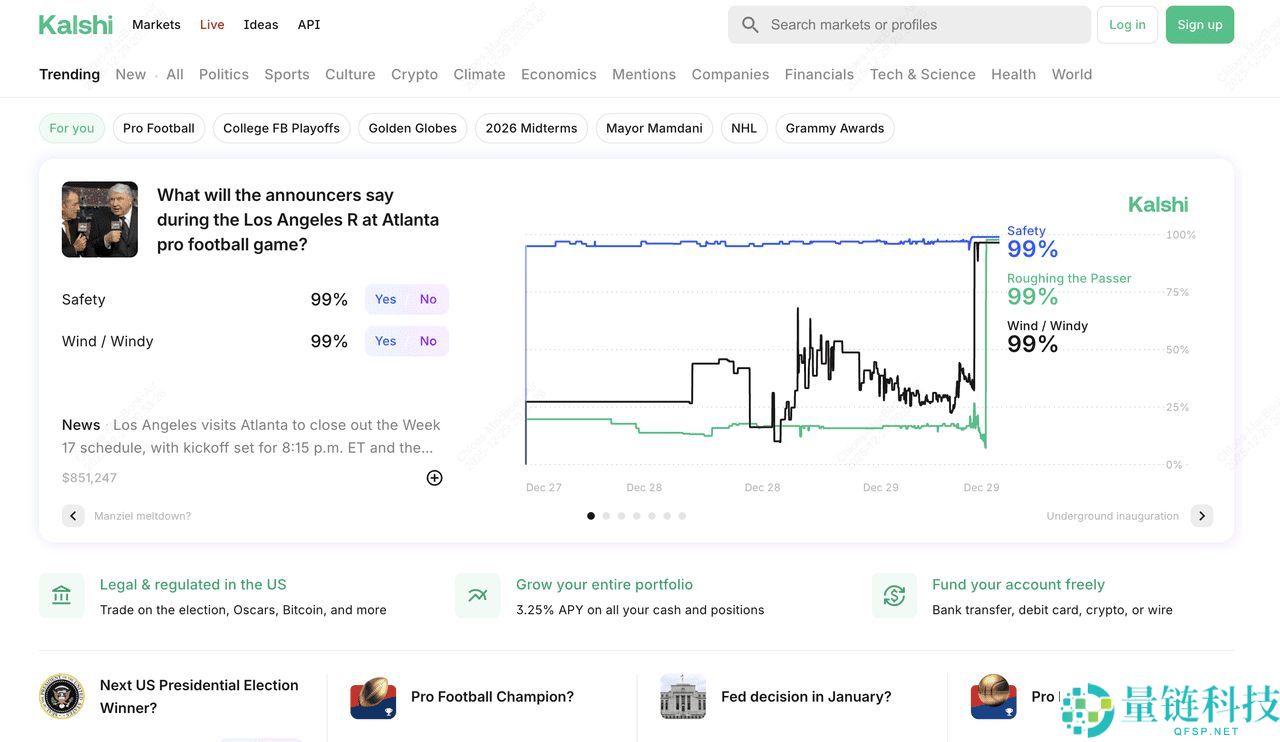Open the Markets menu
Screen dimensions: 1280x742
tap(156, 25)
